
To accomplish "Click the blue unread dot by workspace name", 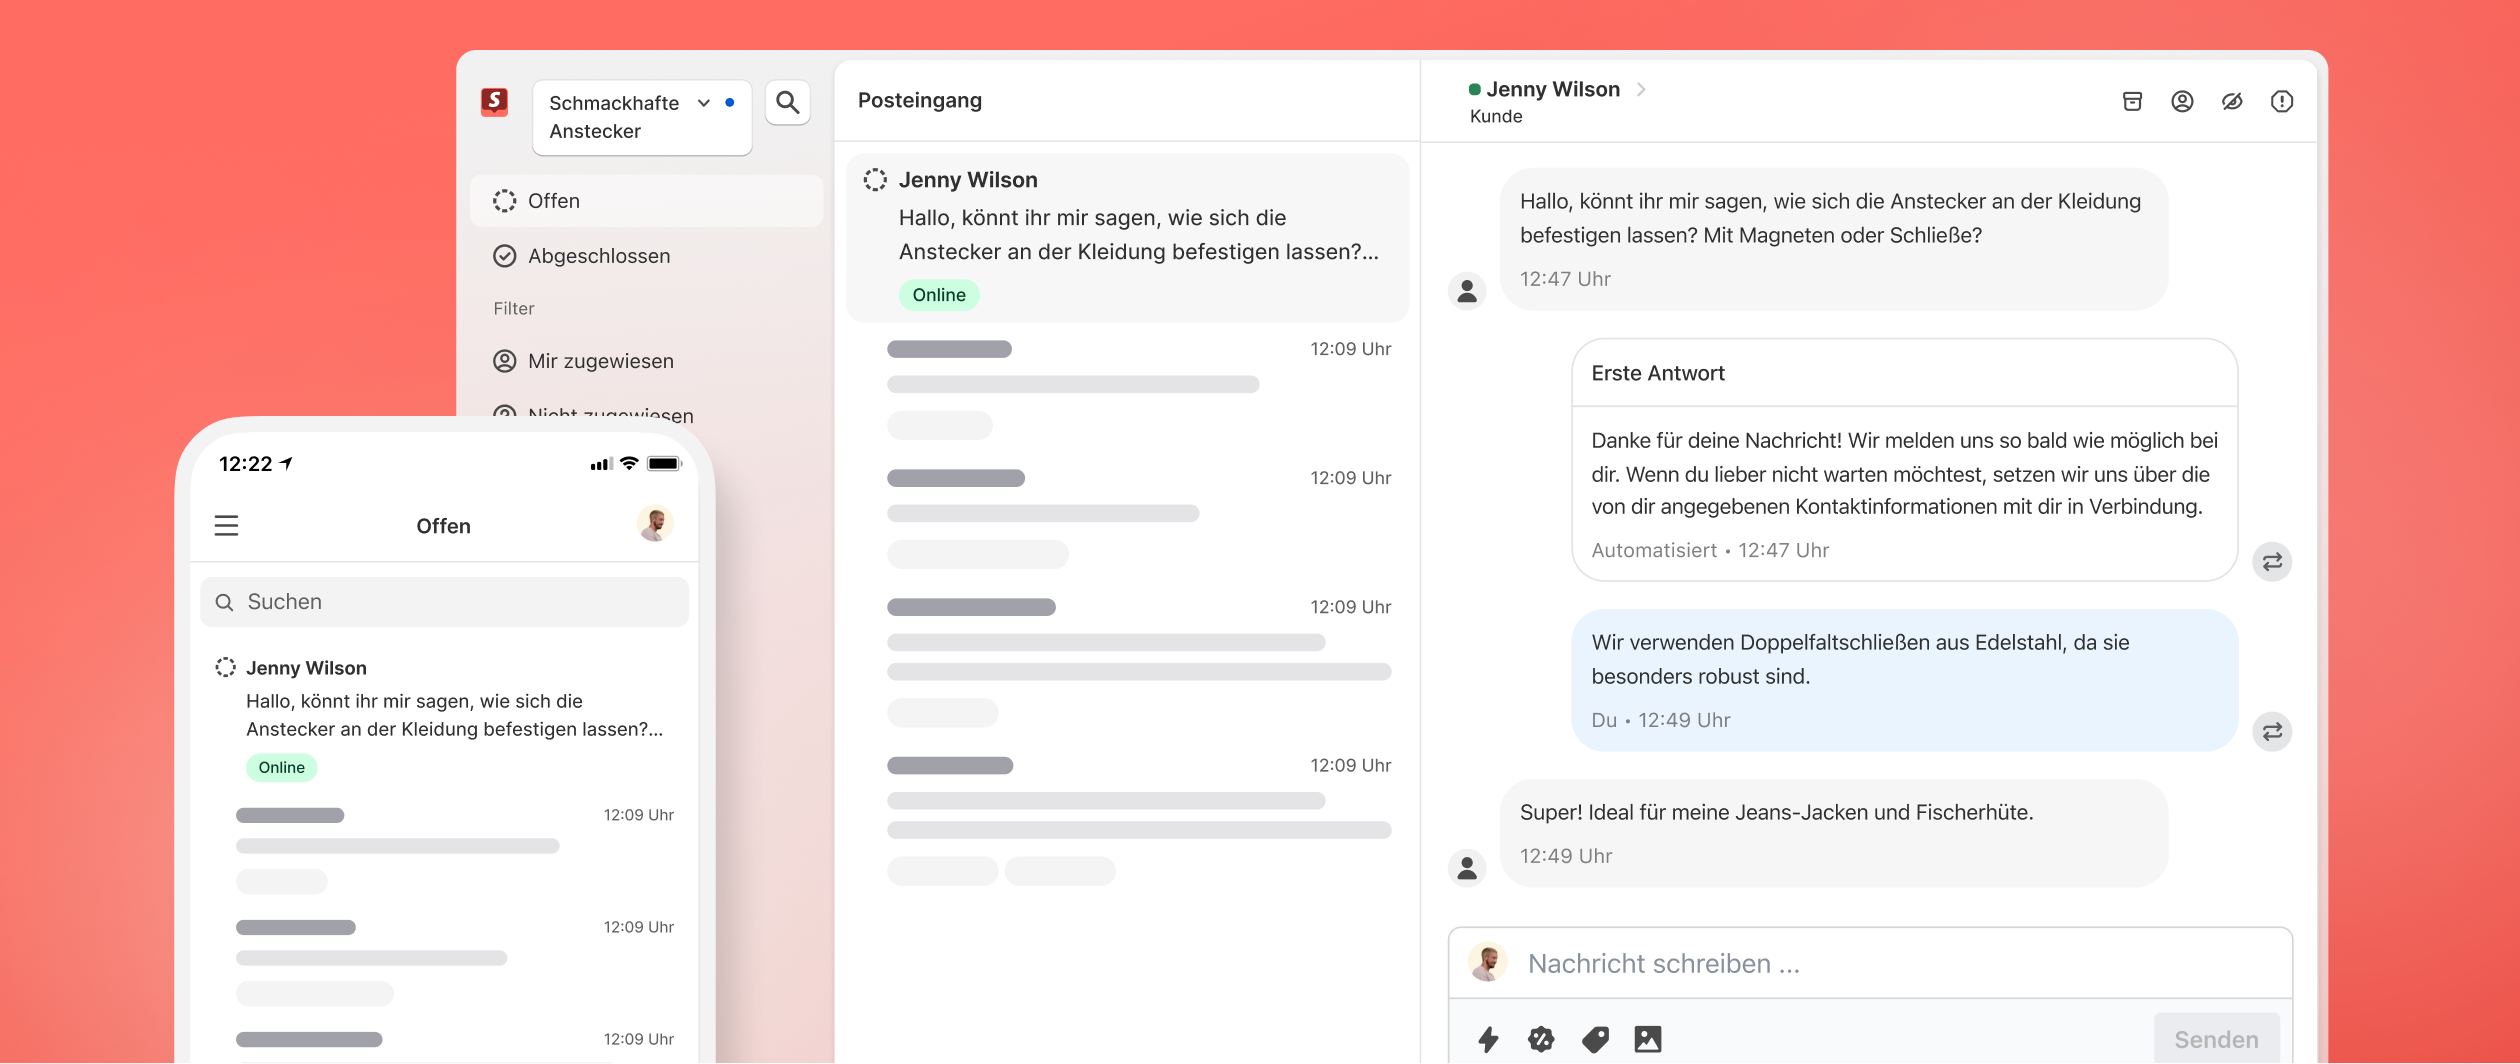I will 730,102.
